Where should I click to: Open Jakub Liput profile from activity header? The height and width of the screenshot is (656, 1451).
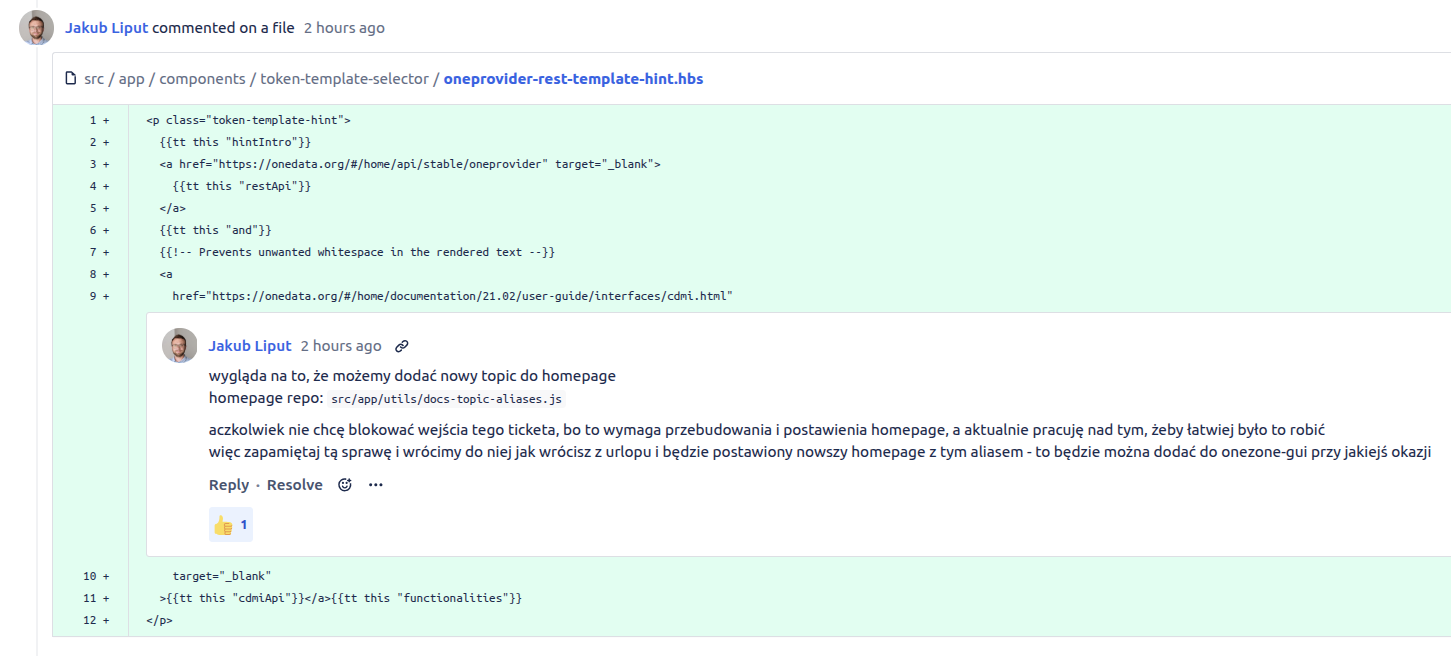pos(106,28)
